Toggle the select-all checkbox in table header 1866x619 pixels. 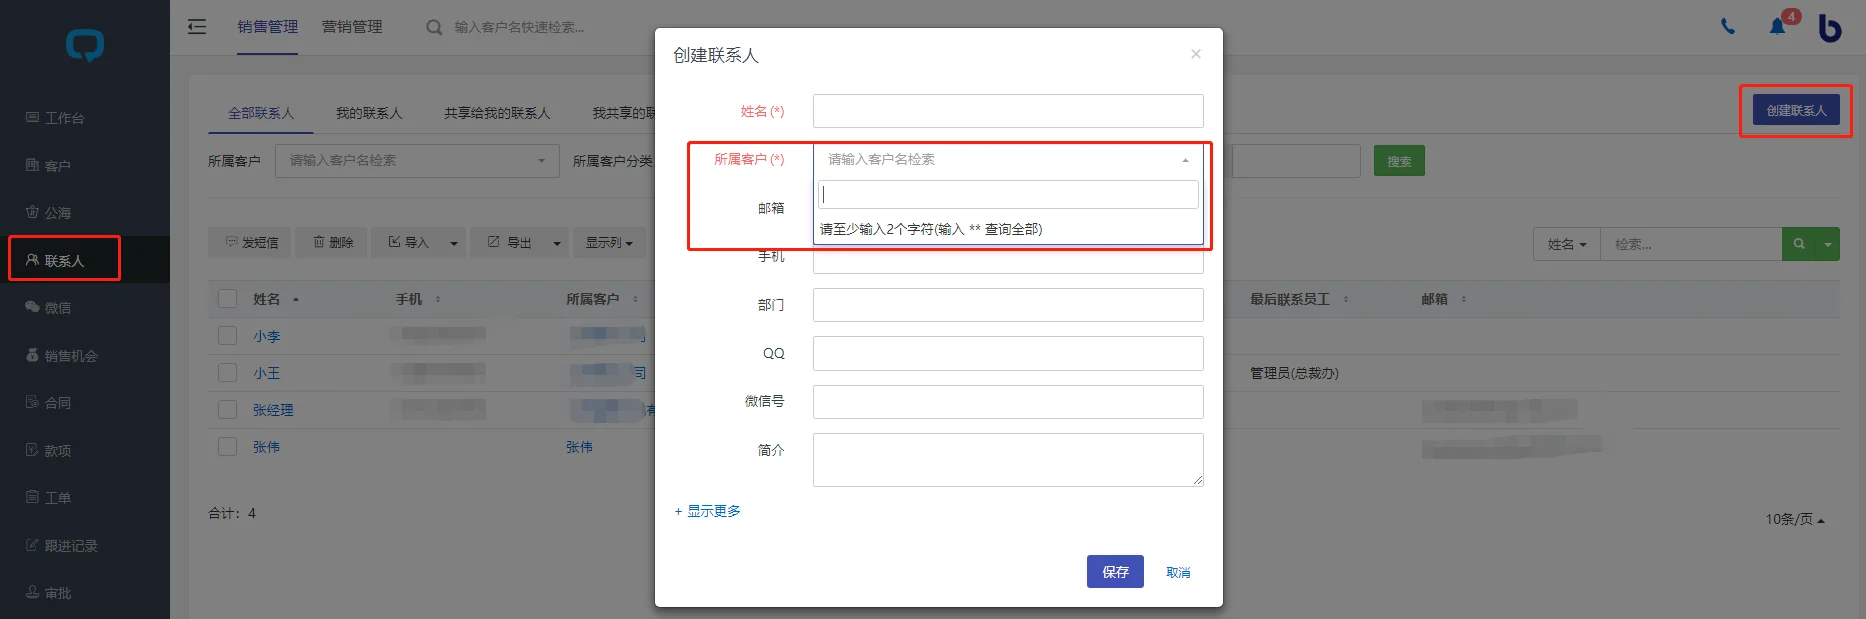click(227, 298)
